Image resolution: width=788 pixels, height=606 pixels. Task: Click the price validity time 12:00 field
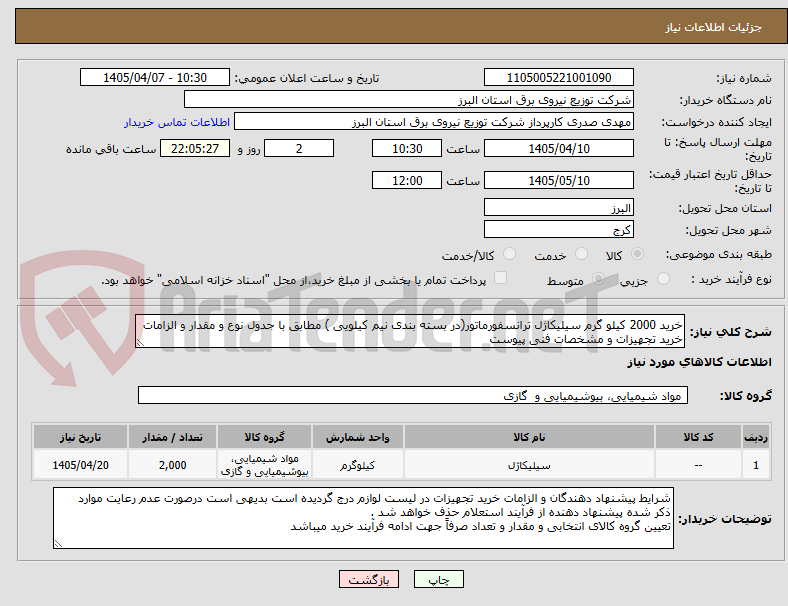407,180
